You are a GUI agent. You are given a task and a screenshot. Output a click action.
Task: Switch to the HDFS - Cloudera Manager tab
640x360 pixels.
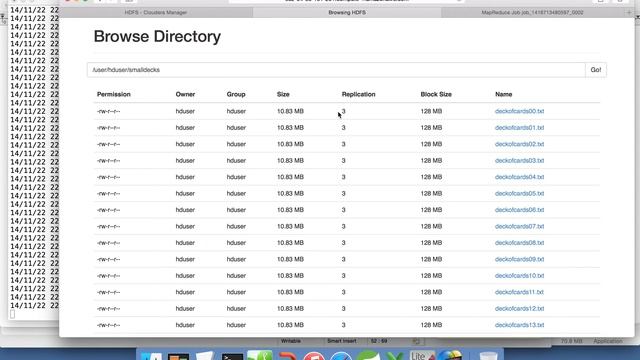pos(156,13)
